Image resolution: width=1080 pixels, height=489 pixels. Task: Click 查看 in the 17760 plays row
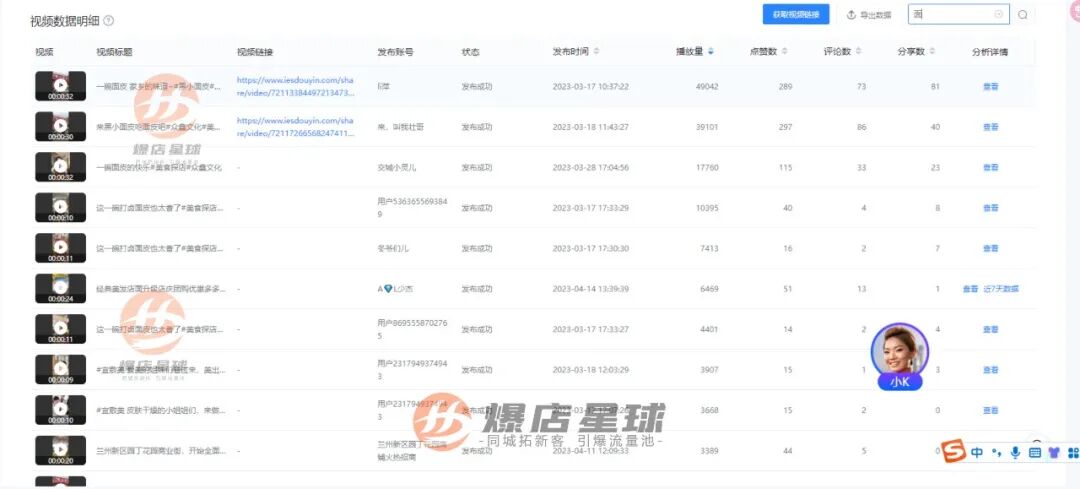(990, 168)
